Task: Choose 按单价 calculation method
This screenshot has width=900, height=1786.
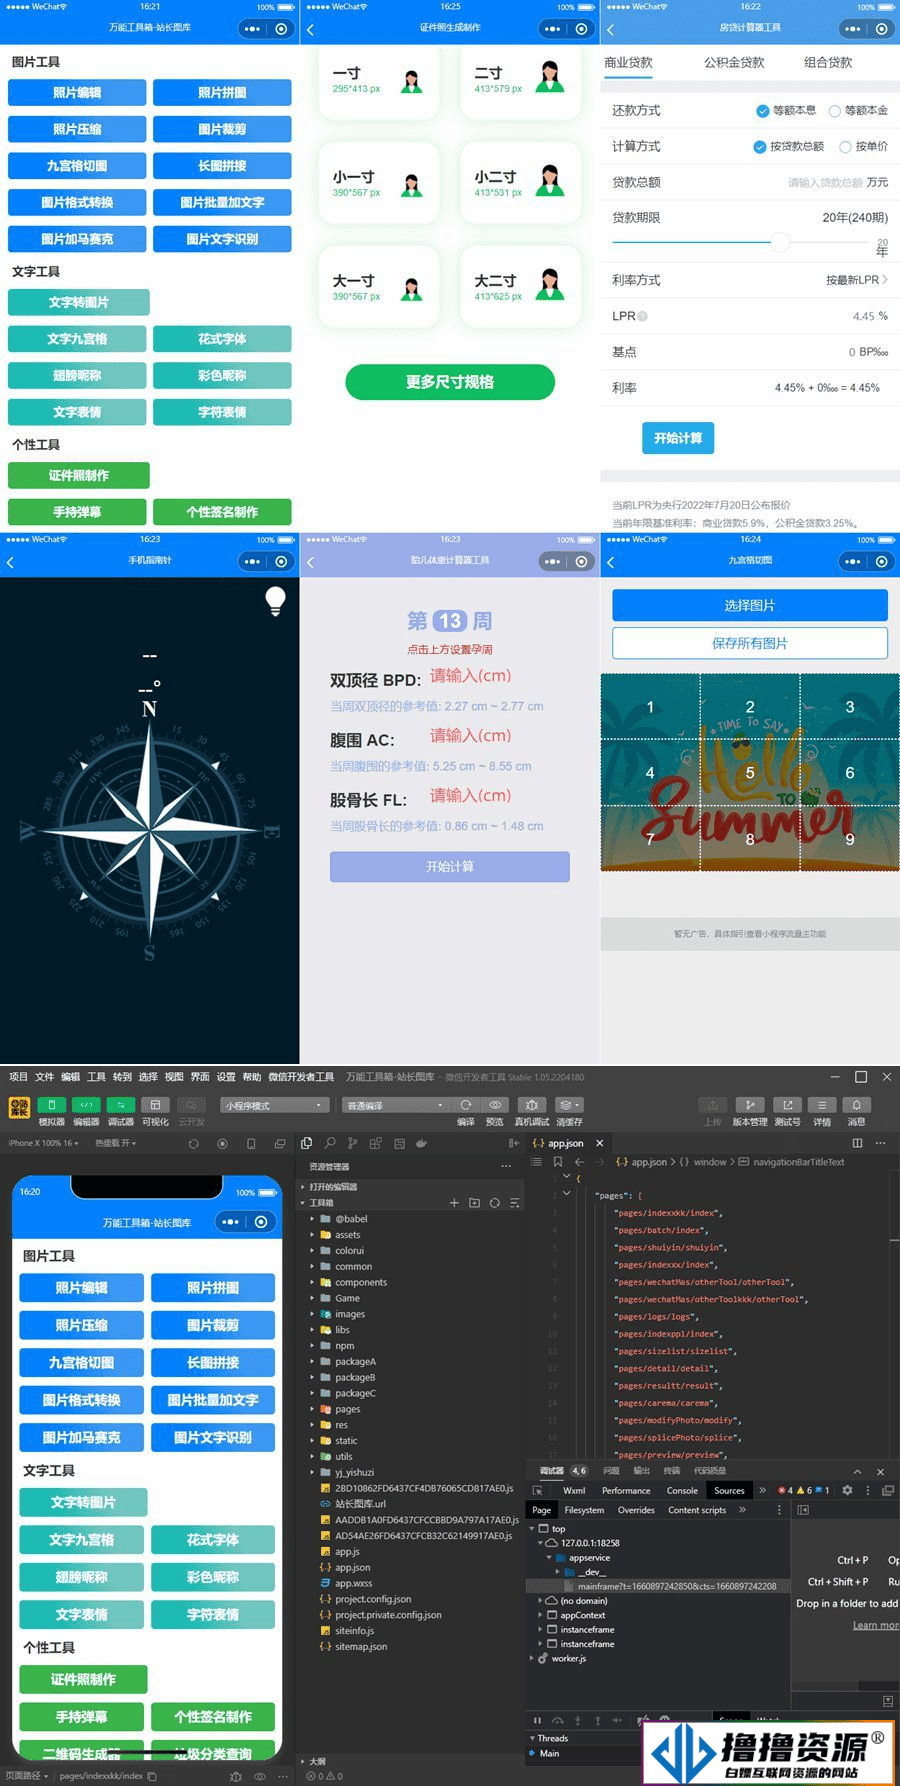Action: [864, 147]
